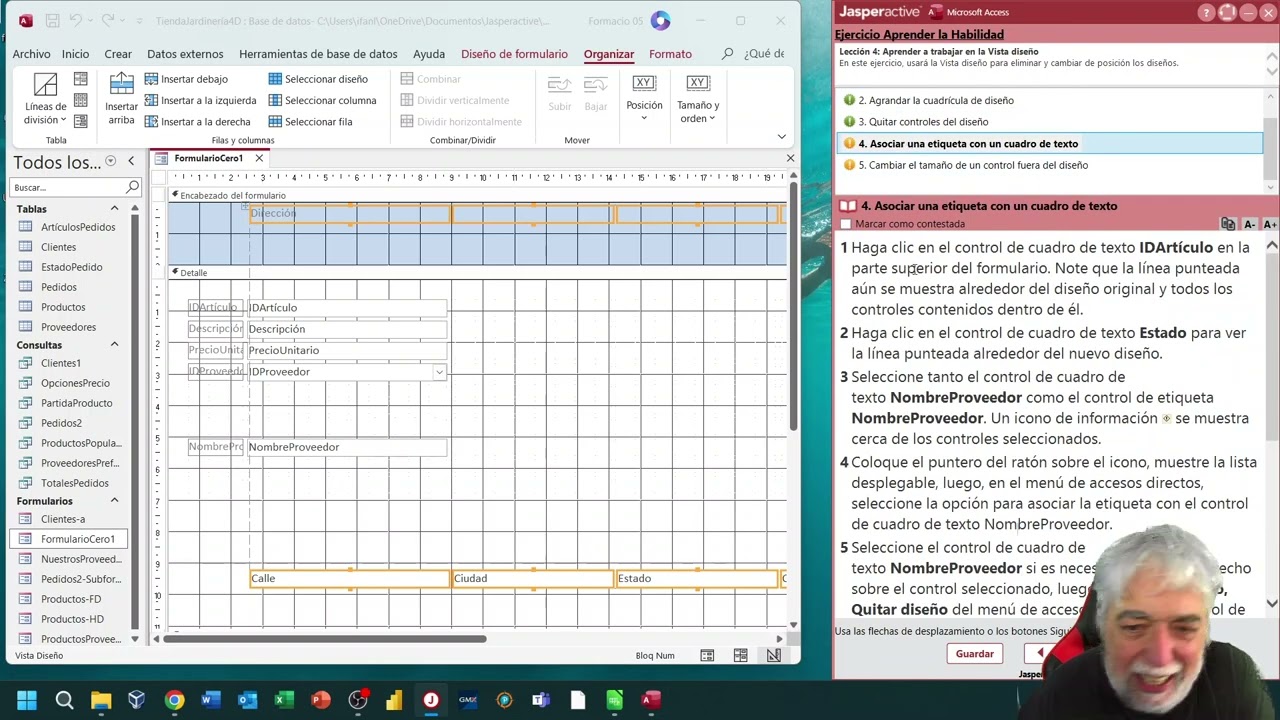Open Google Chrome from the taskbar
1280x720 pixels.
coord(174,700)
